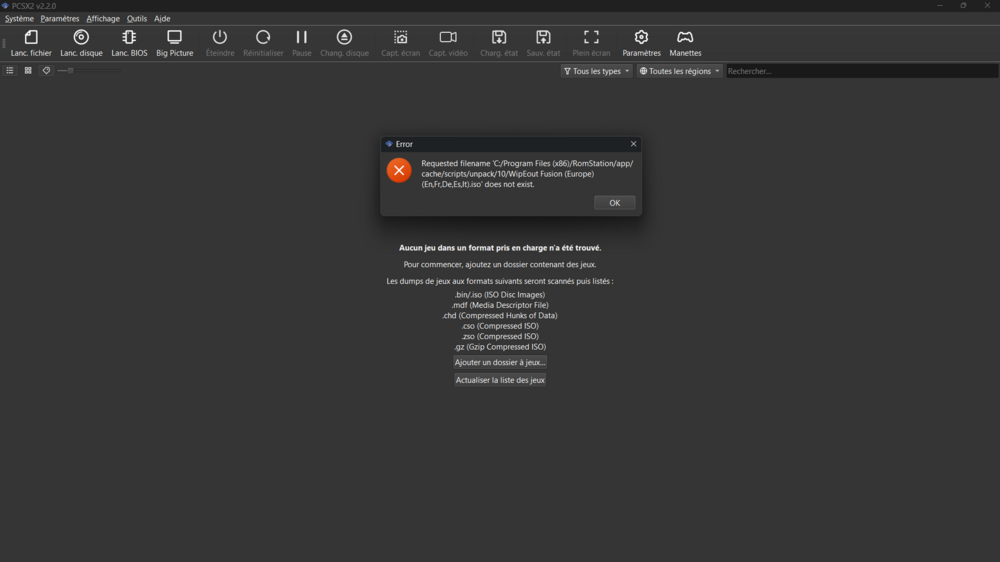Click the Plein écran fullscreen icon
Viewport: 1000px width, 562px height.
click(591, 43)
